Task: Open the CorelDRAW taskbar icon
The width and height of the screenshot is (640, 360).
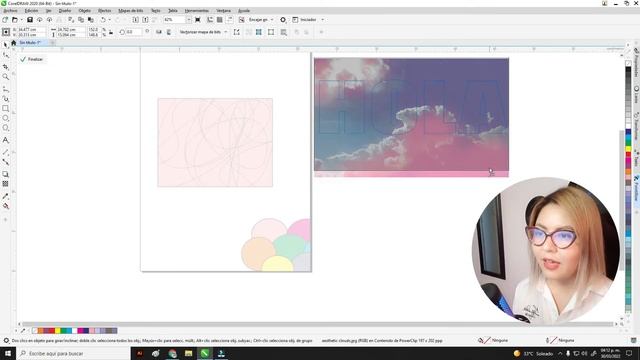Action: pyautogui.click(x=204, y=353)
